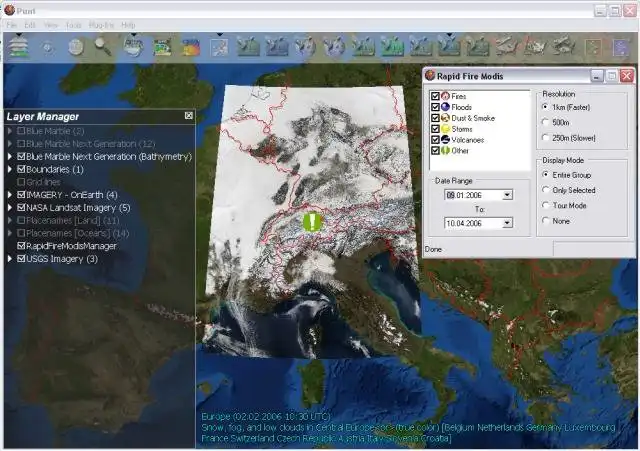Uncheck the Fires checkbox
The width and height of the screenshot is (640, 451).
pos(435,96)
